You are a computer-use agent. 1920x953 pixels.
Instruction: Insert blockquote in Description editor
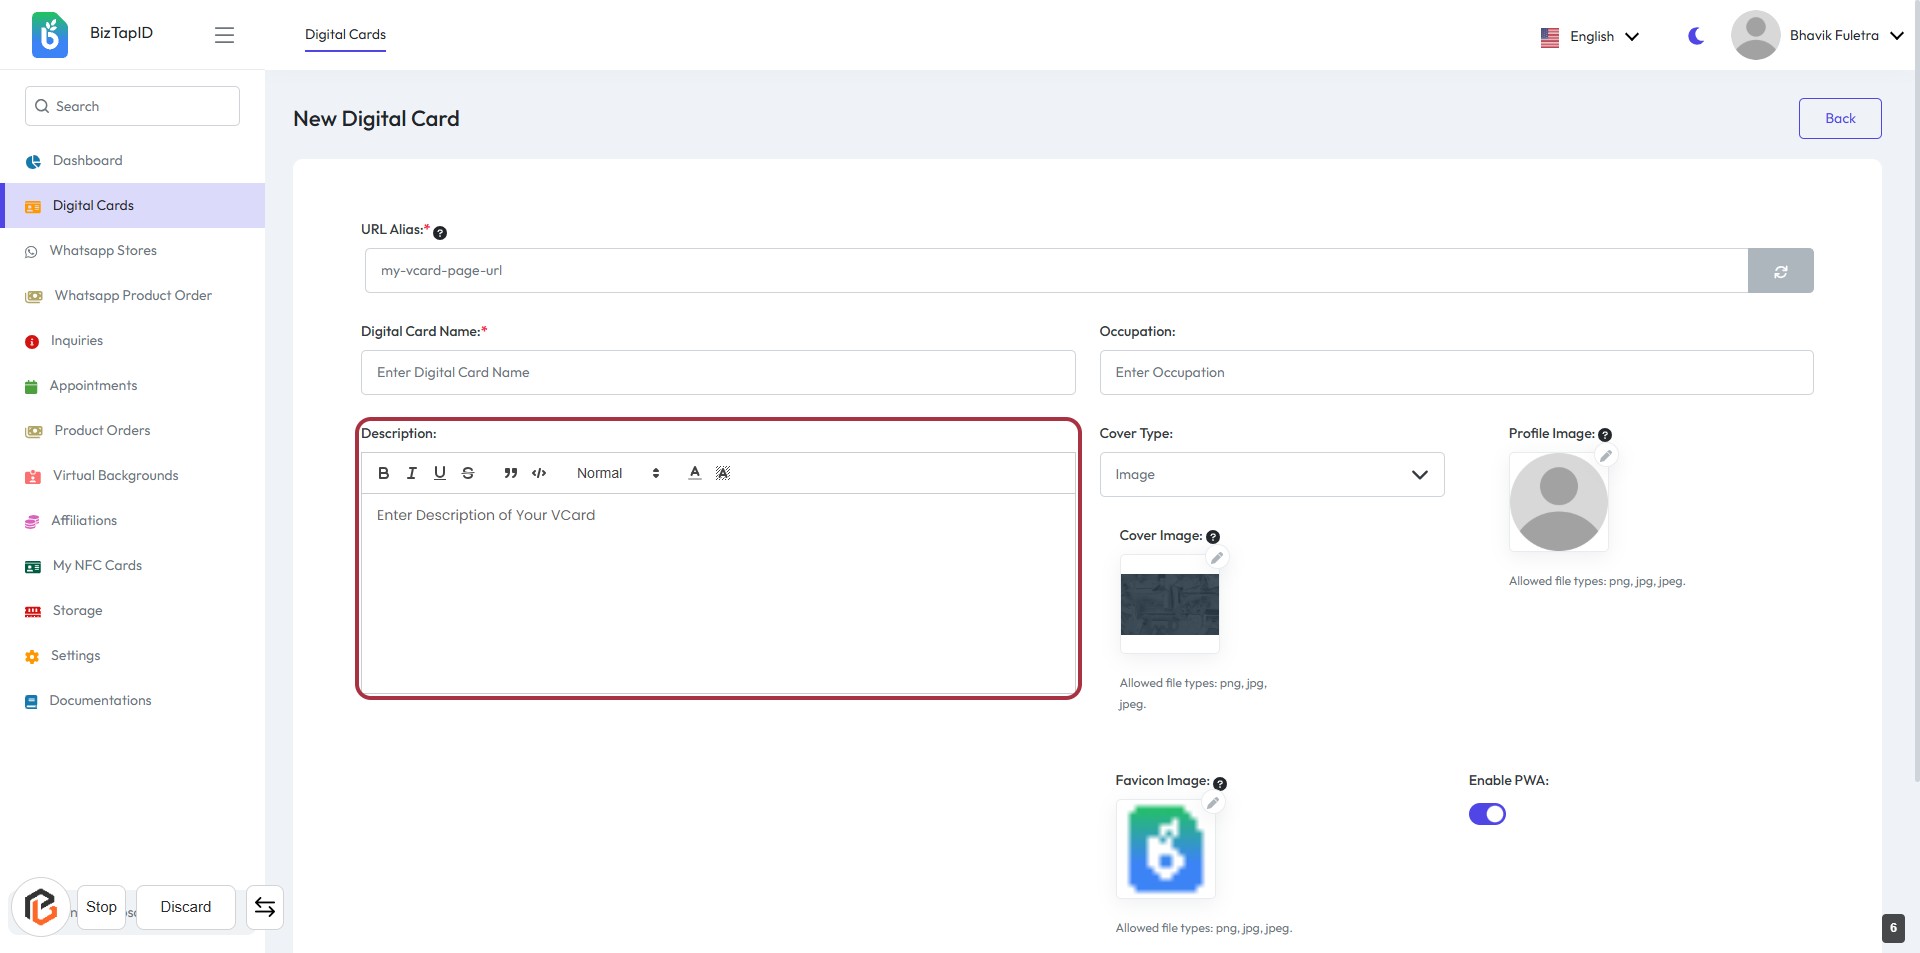(x=510, y=473)
